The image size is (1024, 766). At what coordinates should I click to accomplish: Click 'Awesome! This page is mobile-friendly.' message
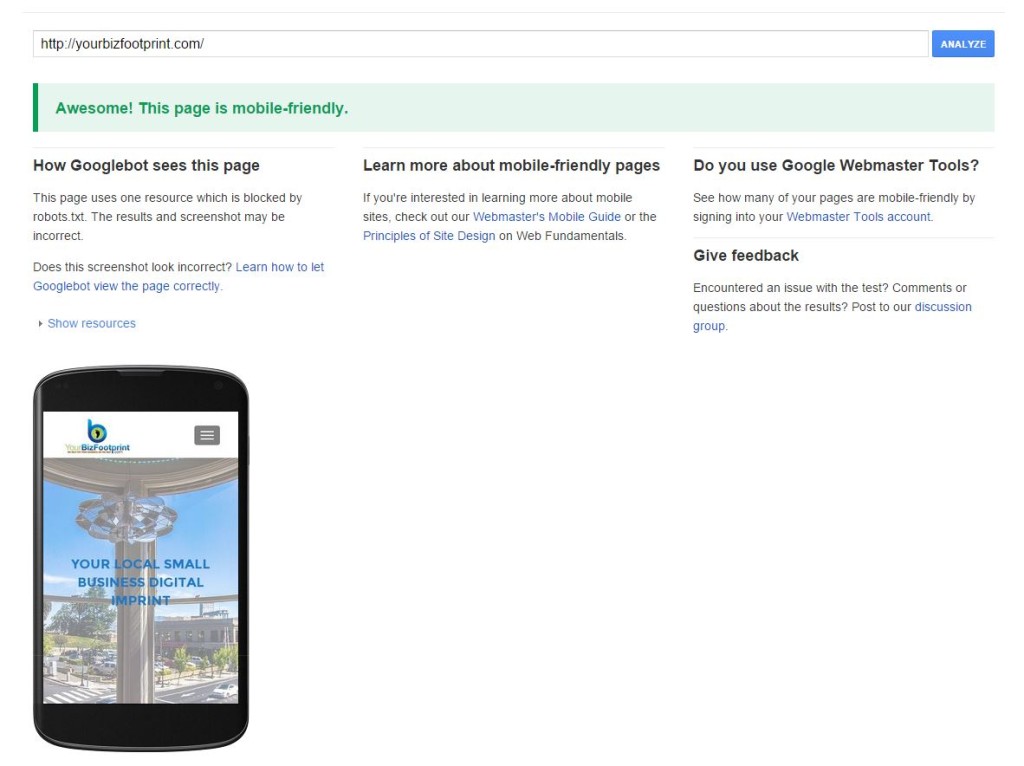coord(202,108)
